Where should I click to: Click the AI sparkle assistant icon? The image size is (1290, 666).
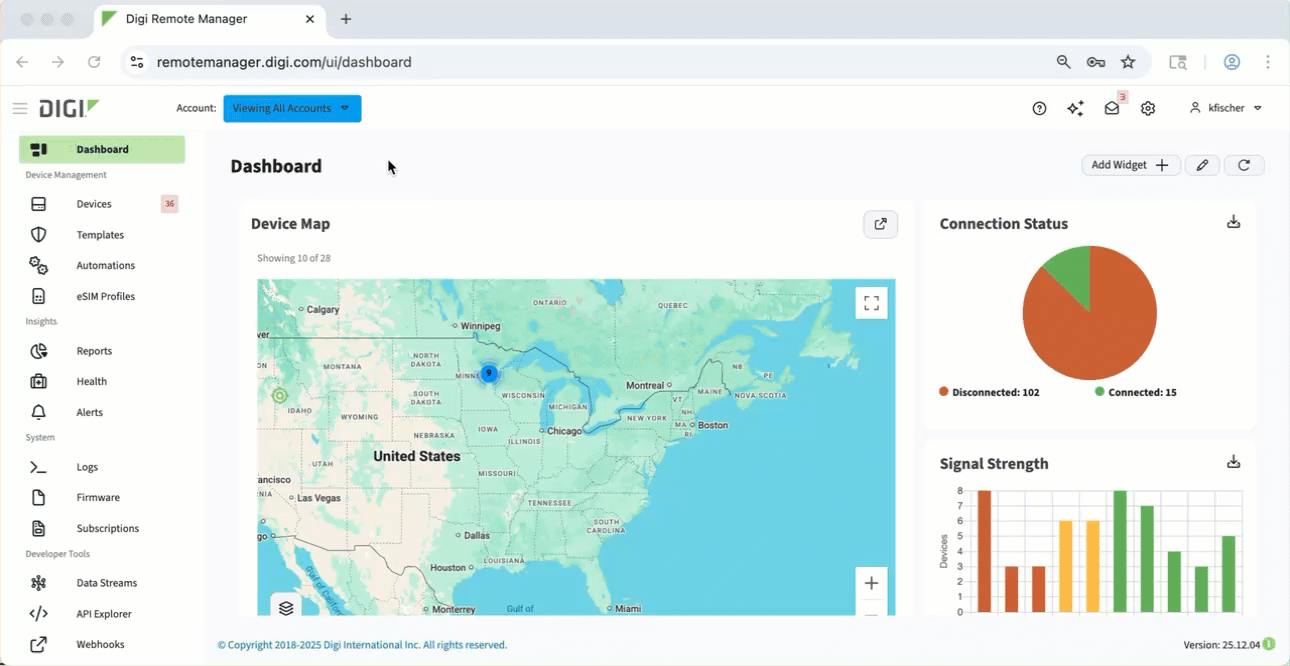click(1075, 109)
